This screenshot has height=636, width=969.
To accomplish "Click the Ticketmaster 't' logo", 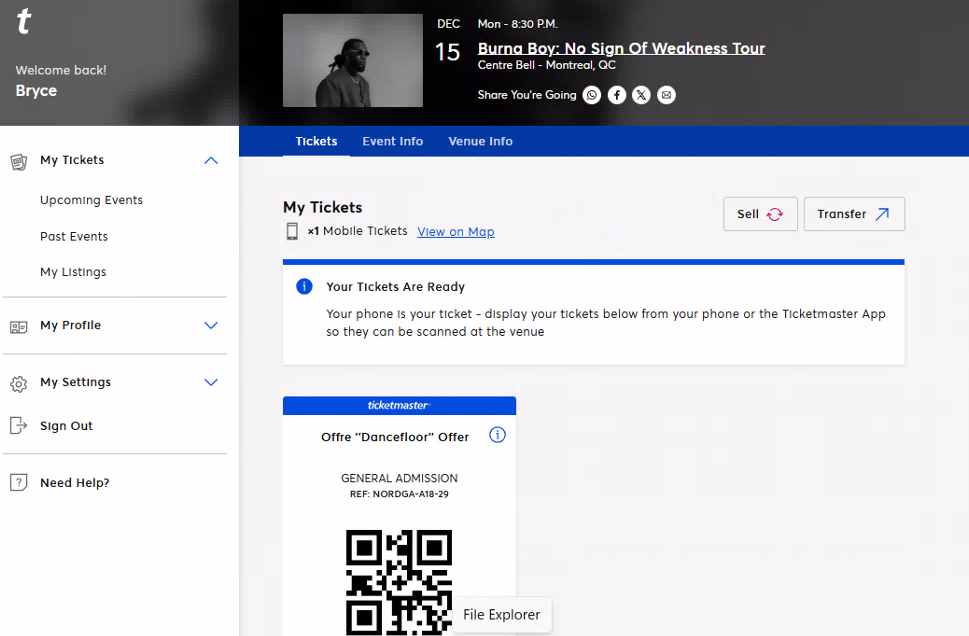I will [23, 21].
